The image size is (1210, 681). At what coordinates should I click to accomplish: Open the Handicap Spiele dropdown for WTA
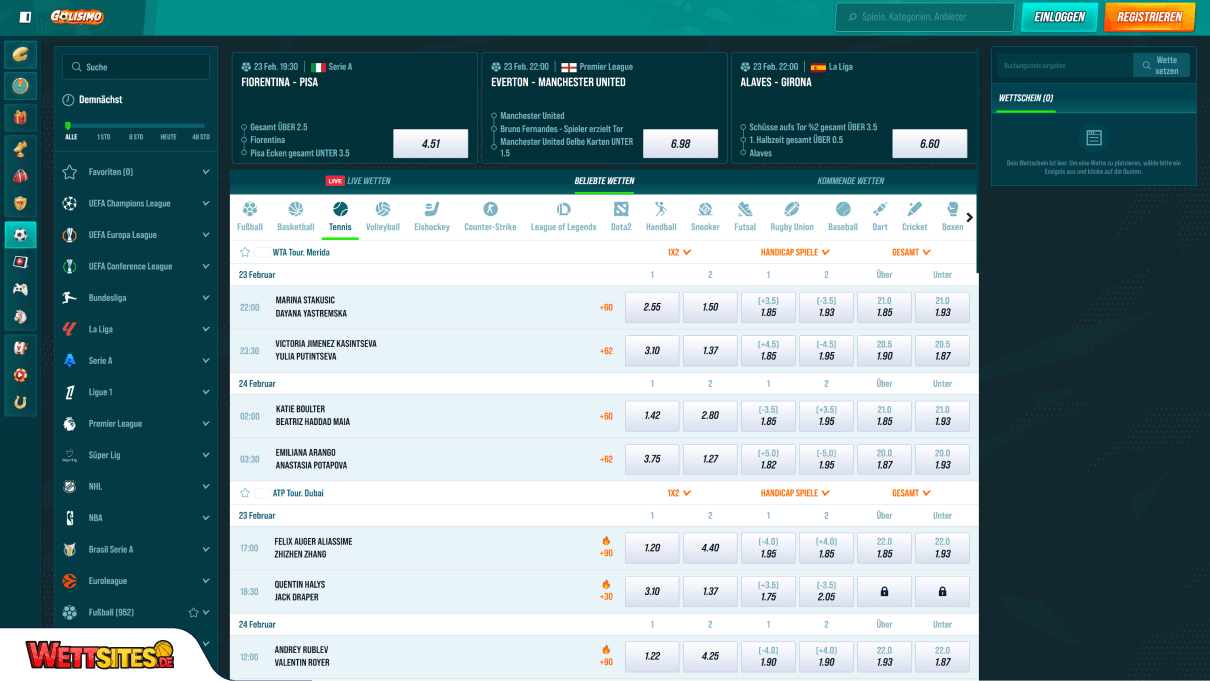[x=796, y=253]
